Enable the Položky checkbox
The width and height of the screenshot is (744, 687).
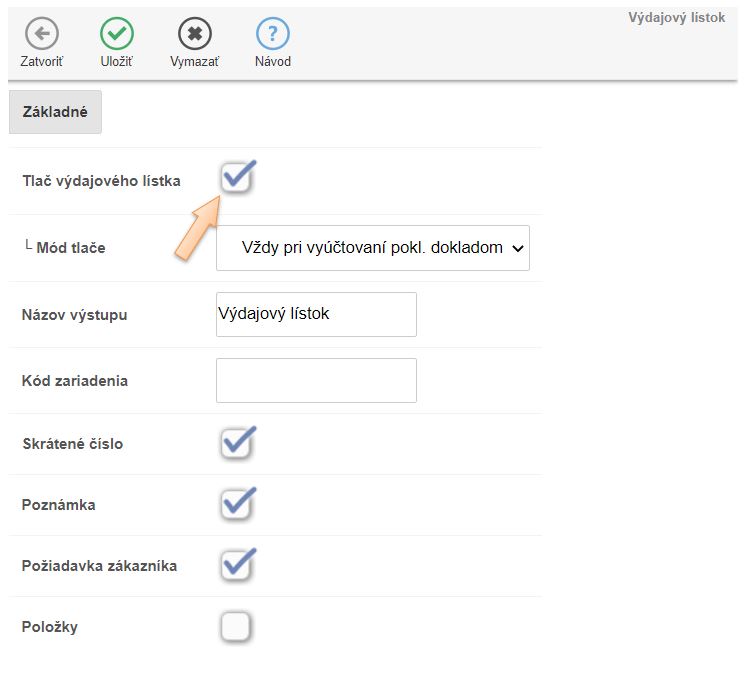(x=235, y=627)
